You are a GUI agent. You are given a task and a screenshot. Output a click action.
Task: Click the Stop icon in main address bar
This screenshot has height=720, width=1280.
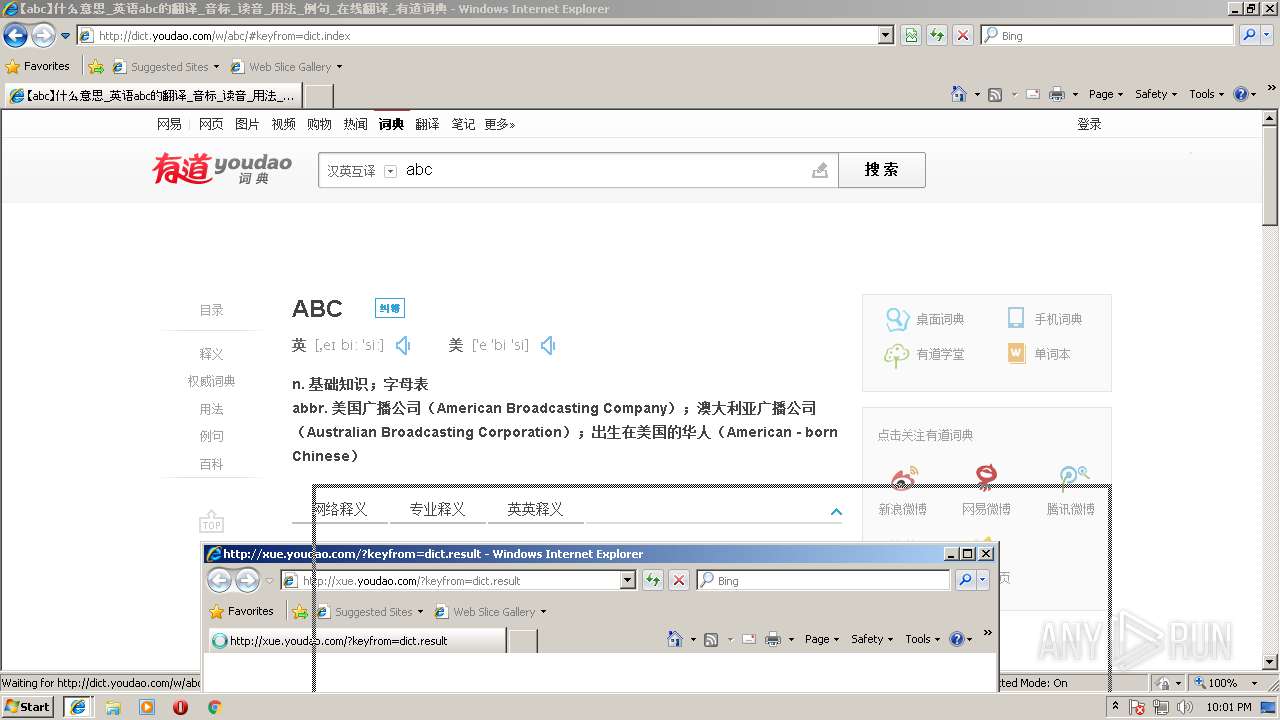[962, 35]
